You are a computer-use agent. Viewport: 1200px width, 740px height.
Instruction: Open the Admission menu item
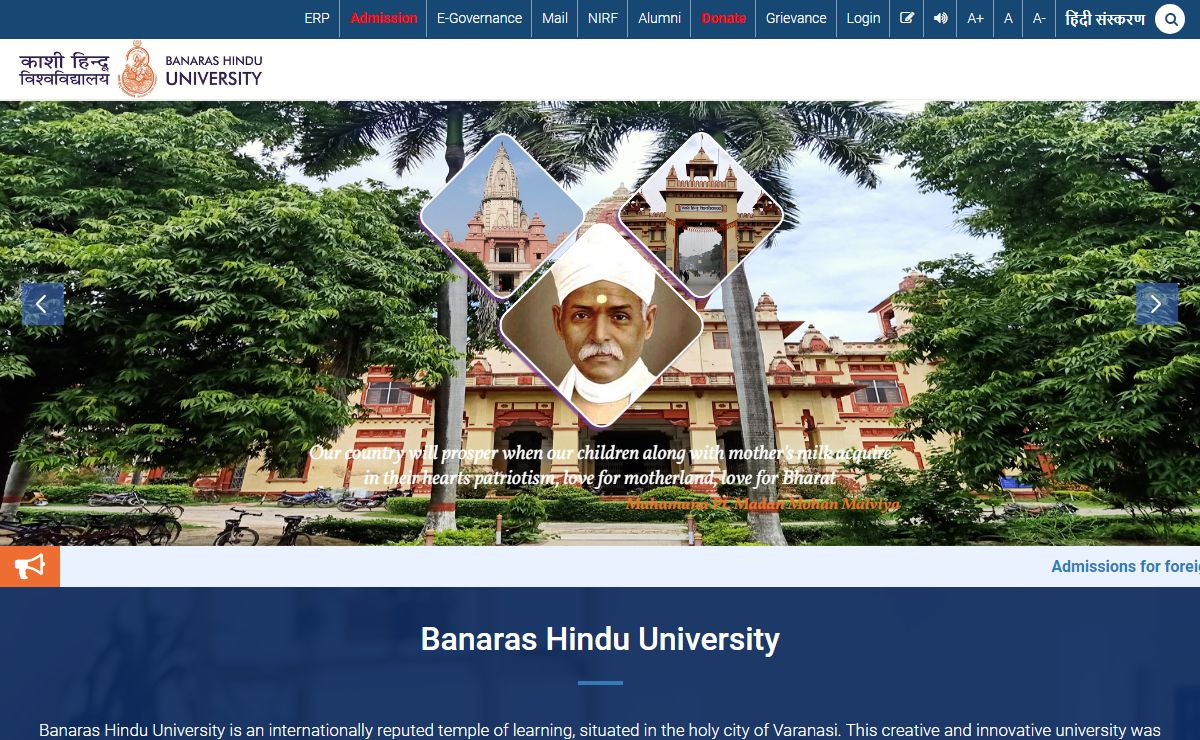click(383, 18)
